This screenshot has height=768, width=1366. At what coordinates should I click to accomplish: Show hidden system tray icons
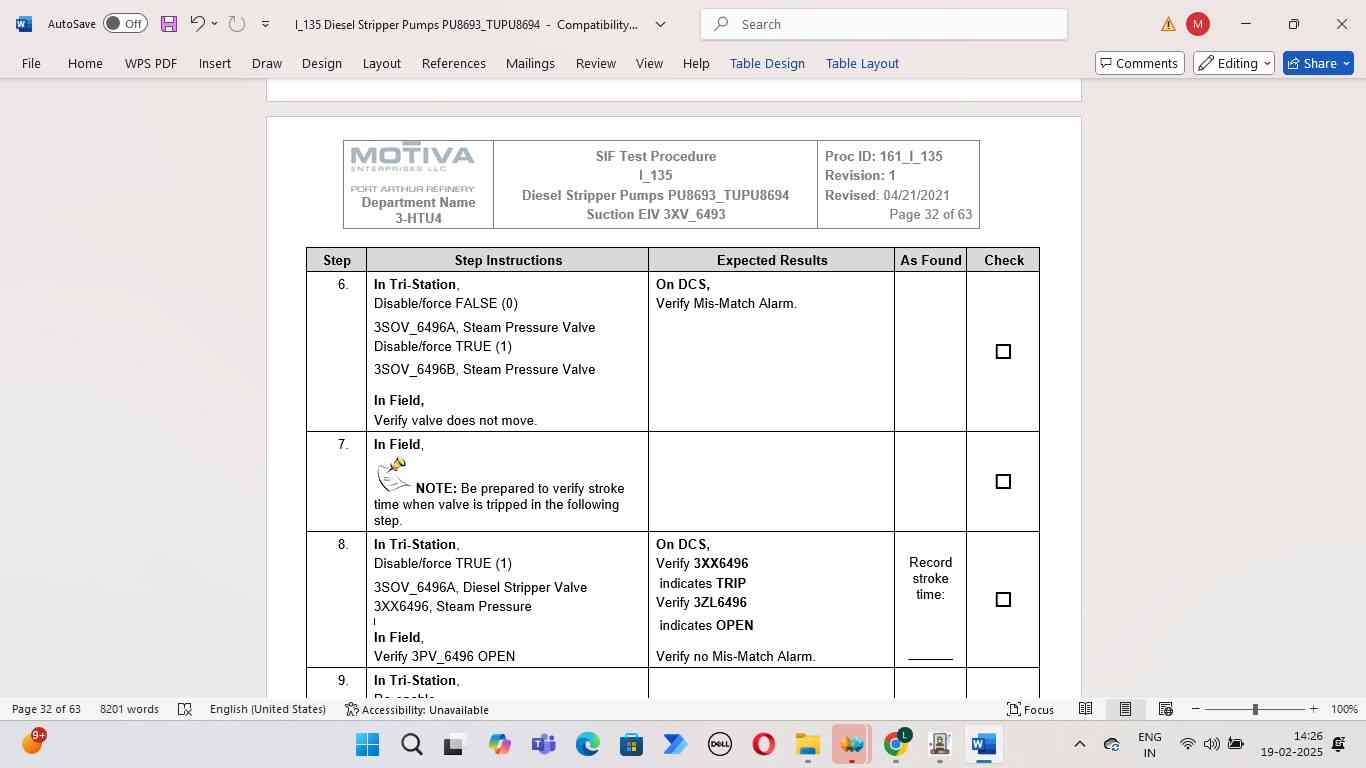(1079, 744)
